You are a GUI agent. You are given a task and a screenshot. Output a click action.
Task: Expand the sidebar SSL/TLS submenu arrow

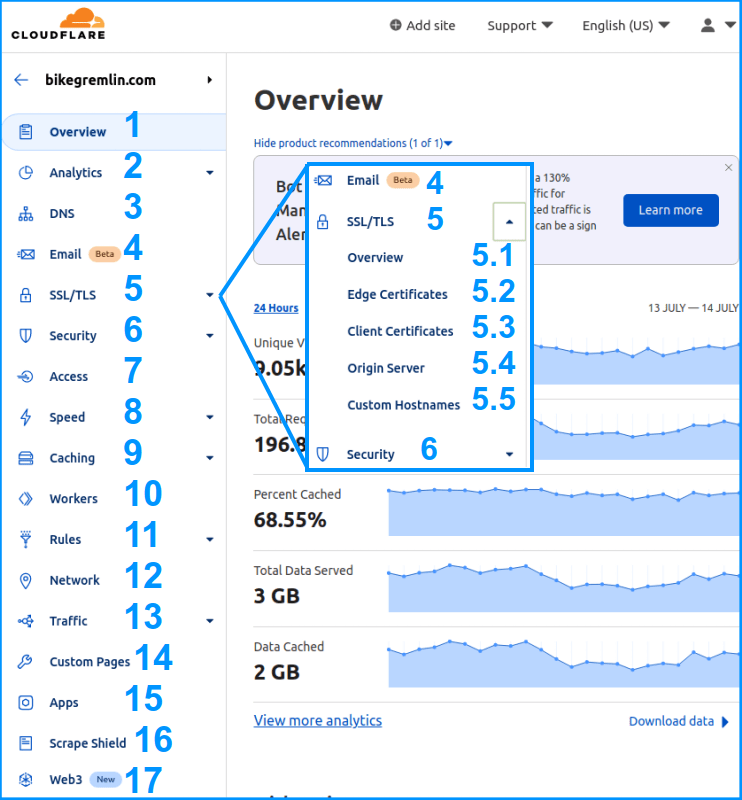pos(210,295)
